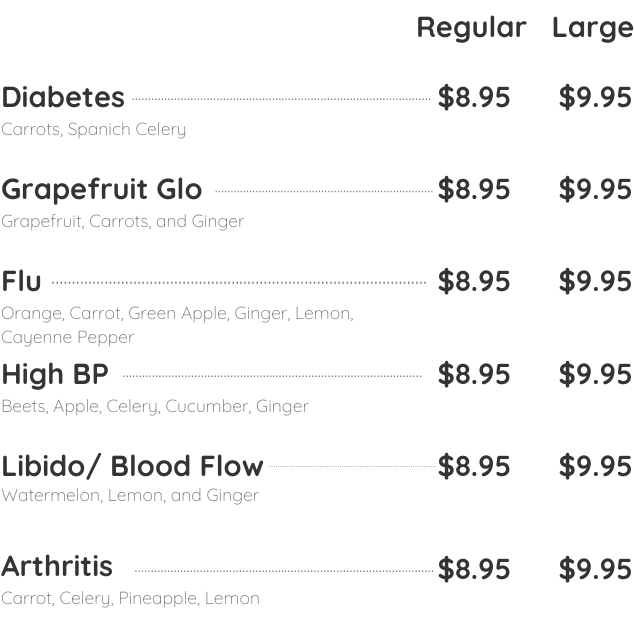Select the Arthritis large price
634x626 pixels.
pyautogui.click(x=595, y=569)
